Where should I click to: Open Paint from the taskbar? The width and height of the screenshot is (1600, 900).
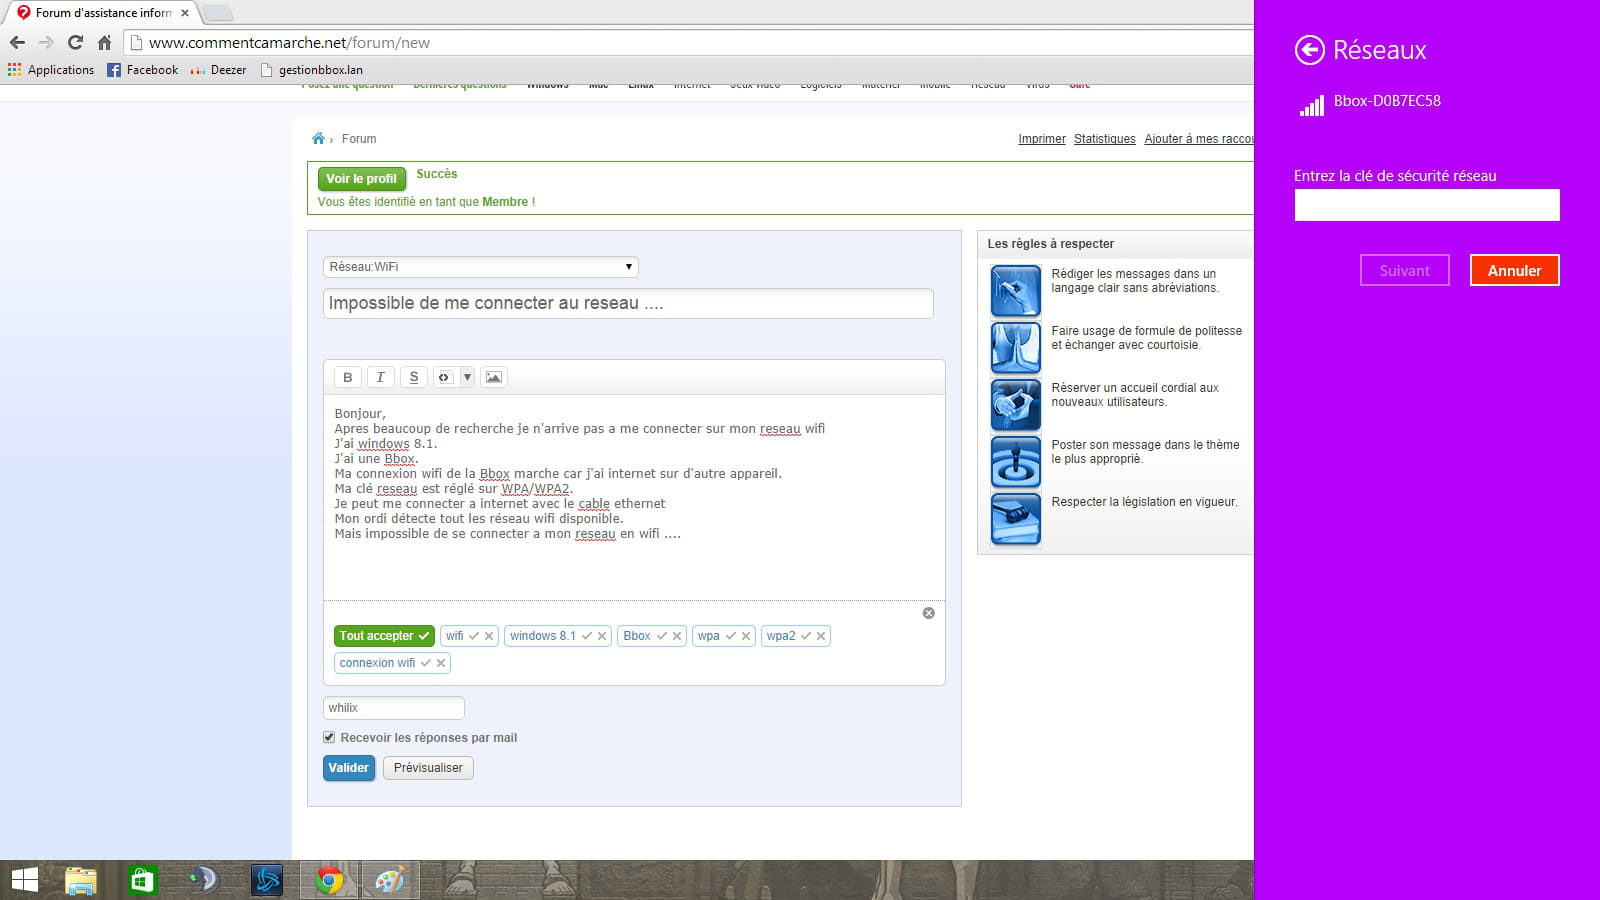click(x=389, y=880)
